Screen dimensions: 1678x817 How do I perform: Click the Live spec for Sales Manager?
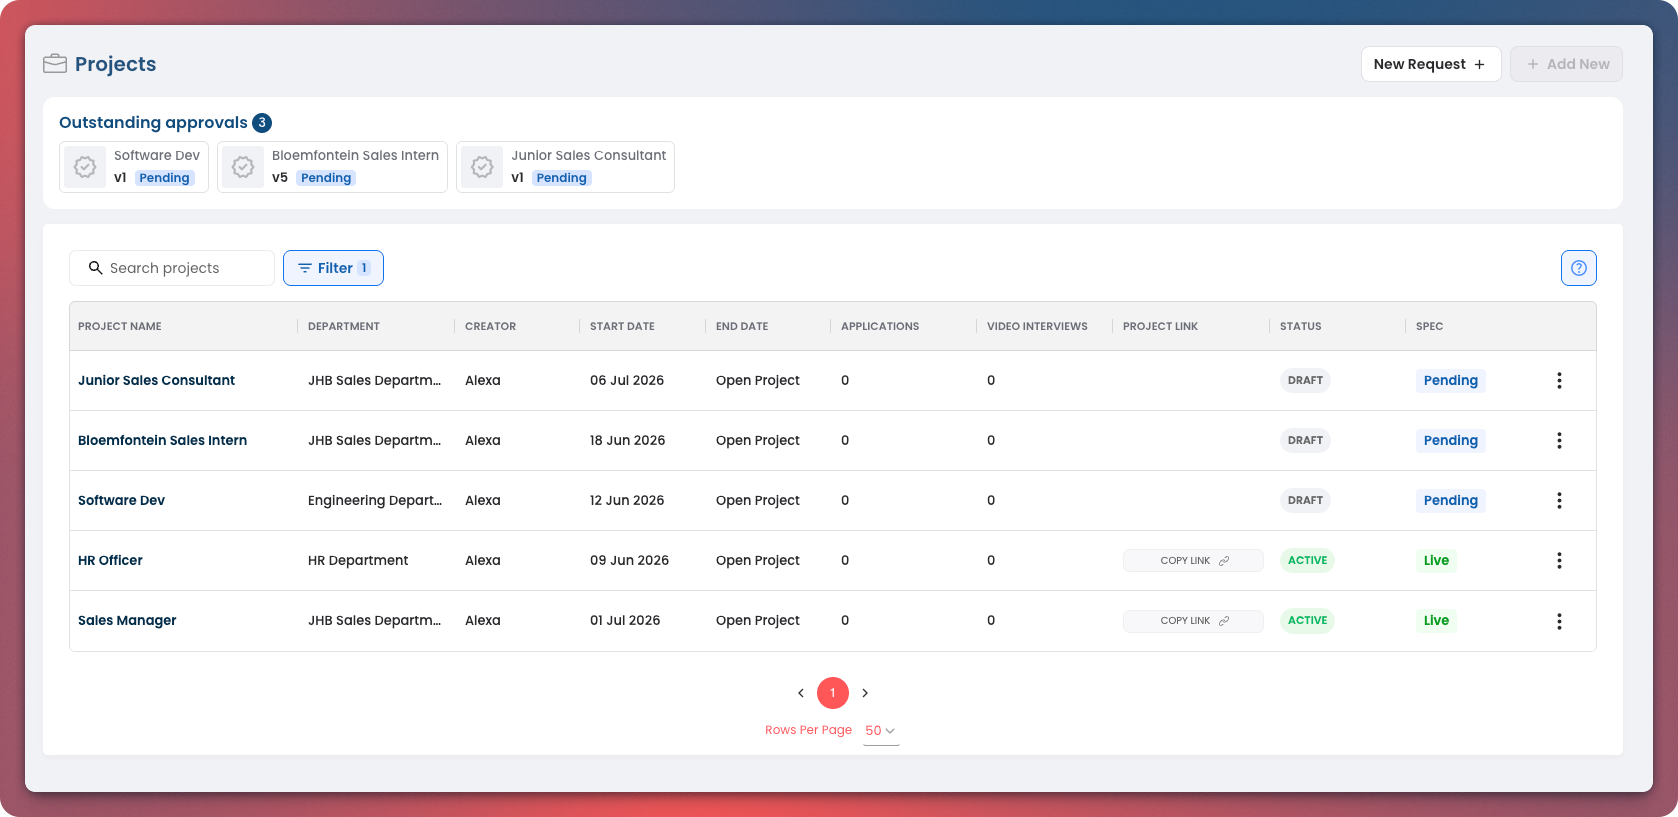tap(1436, 620)
